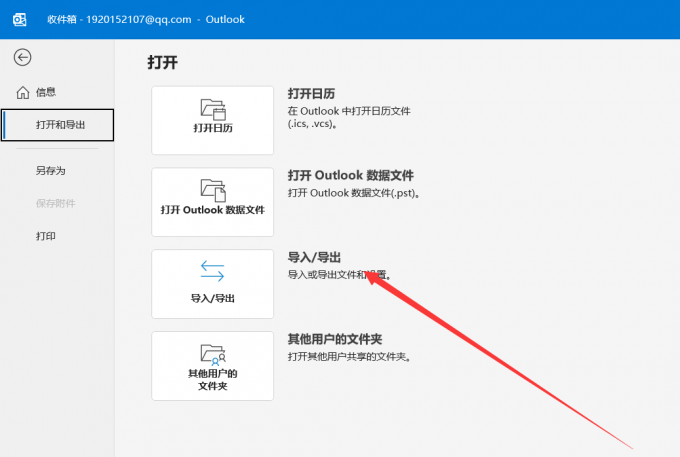Click the back arrow circle icon

tap(22, 57)
